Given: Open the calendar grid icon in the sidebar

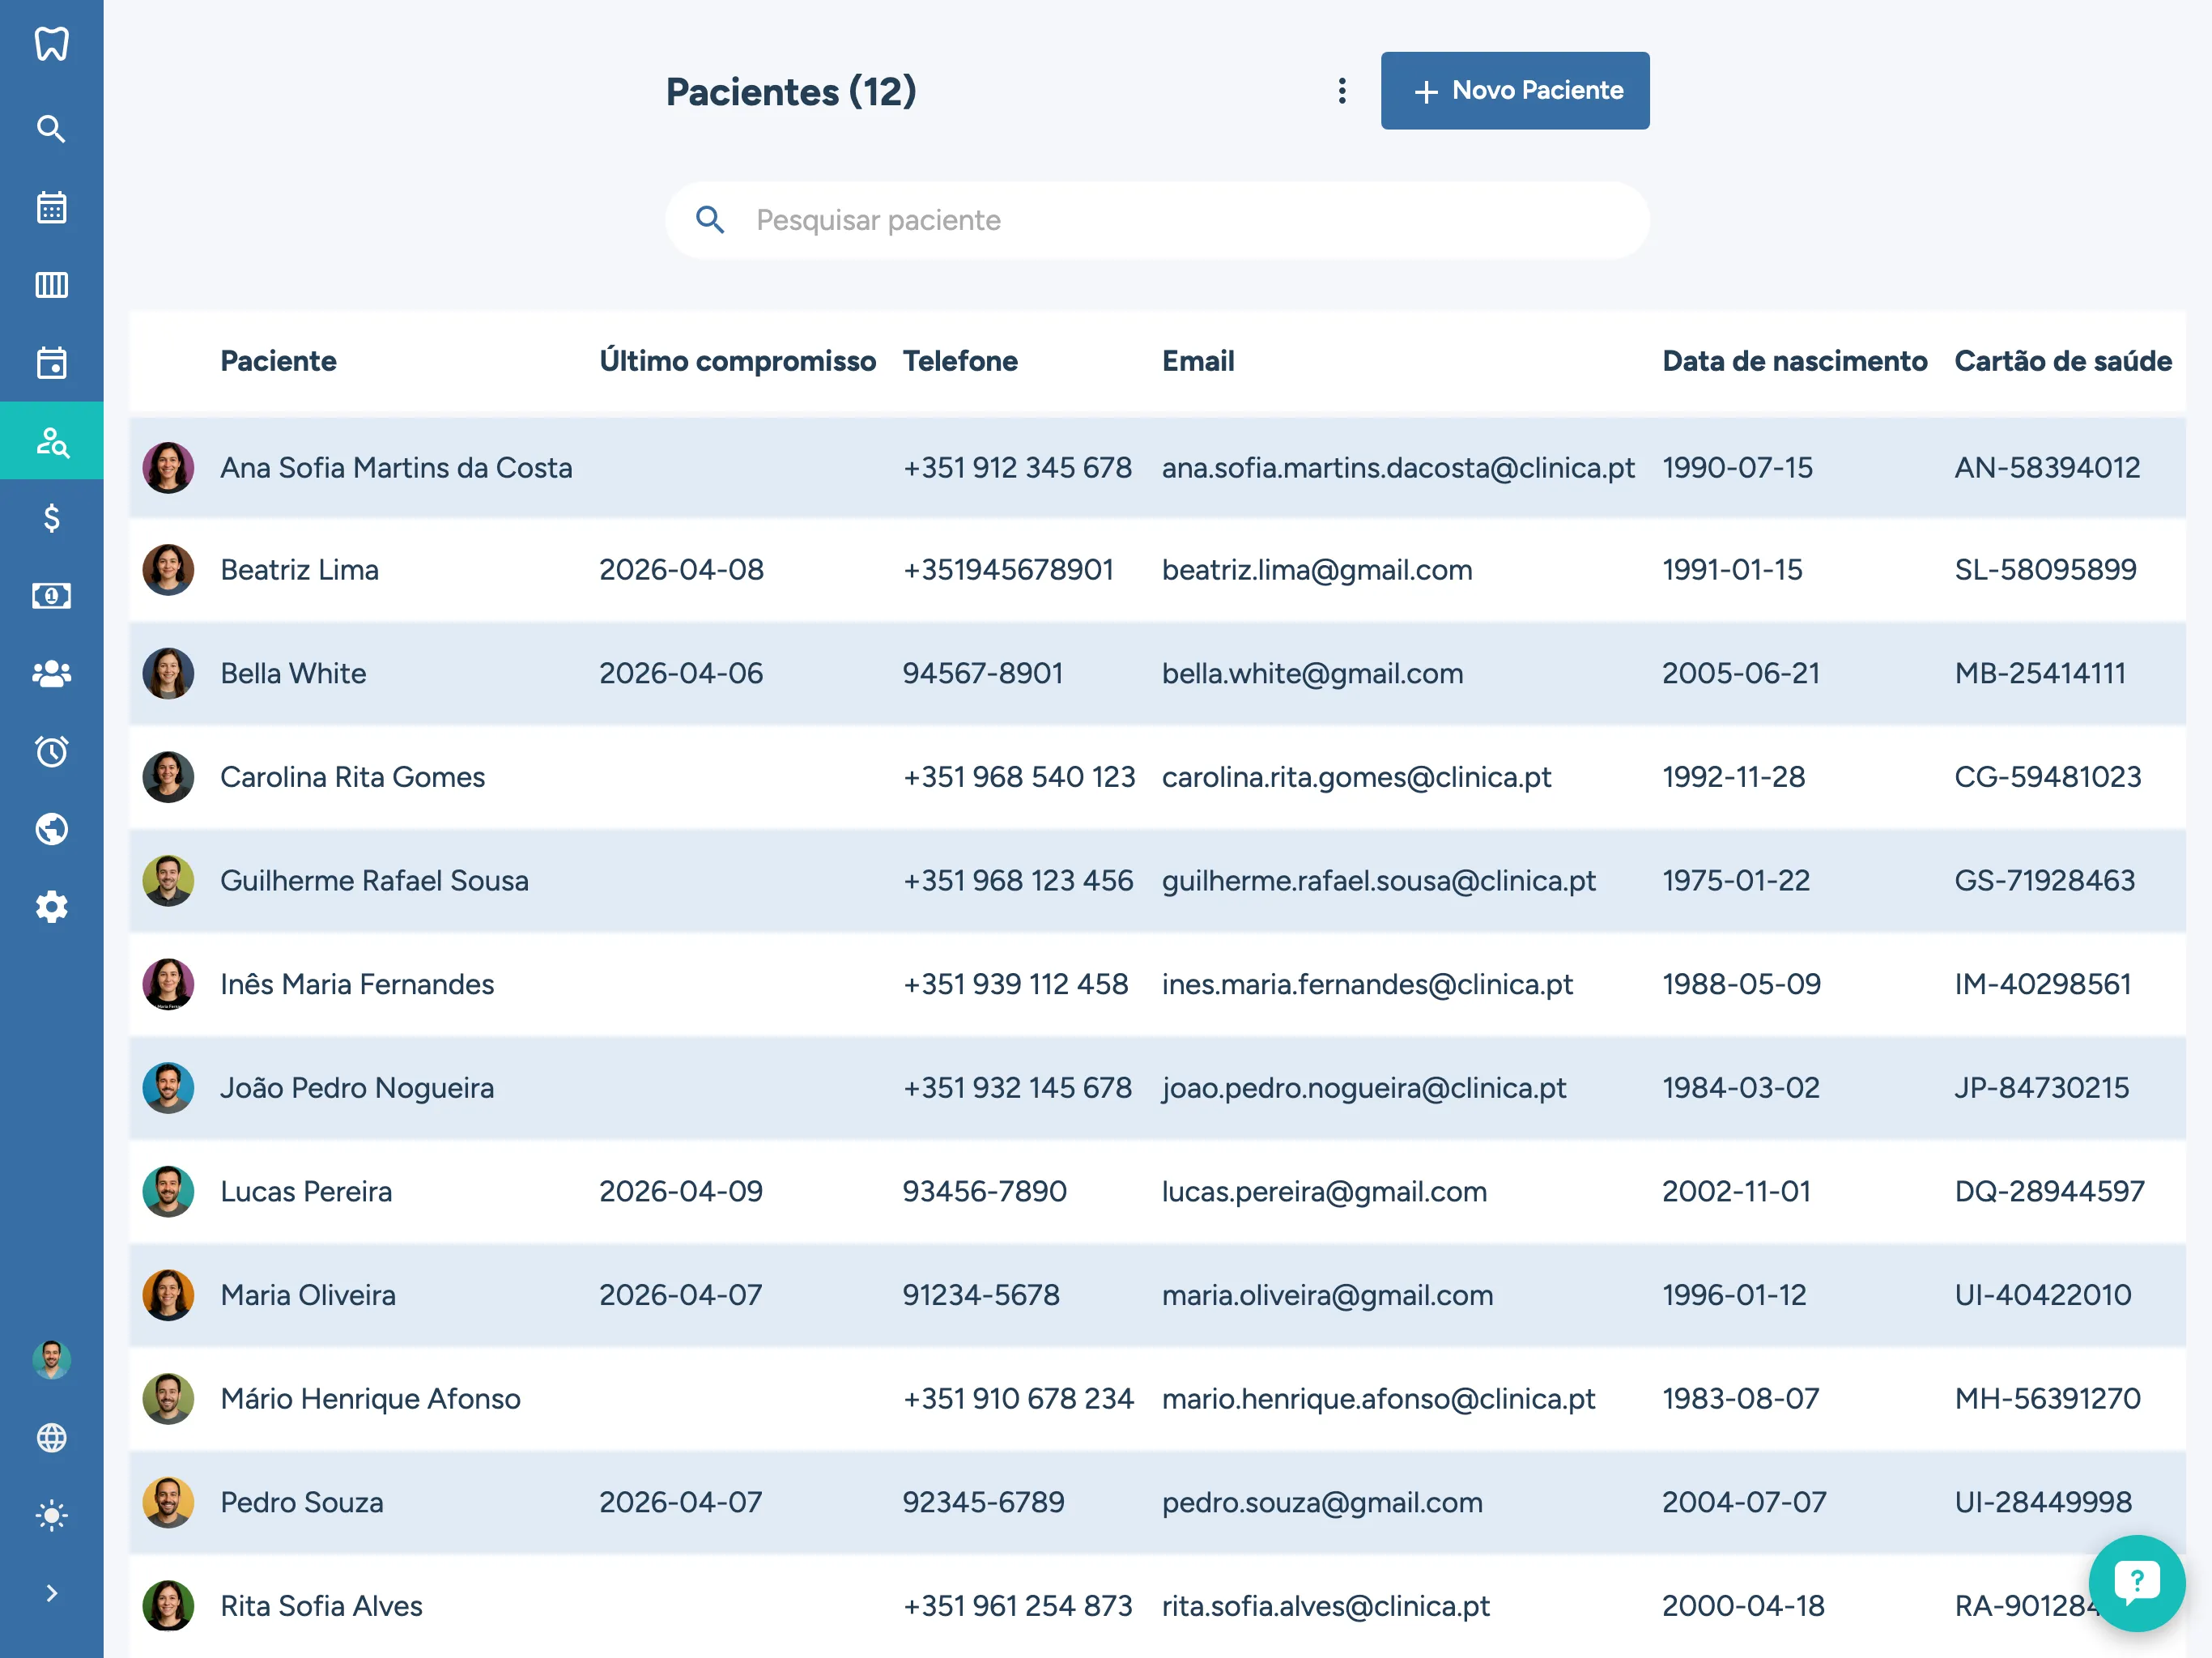Looking at the screenshot, I should (x=51, y=208).
